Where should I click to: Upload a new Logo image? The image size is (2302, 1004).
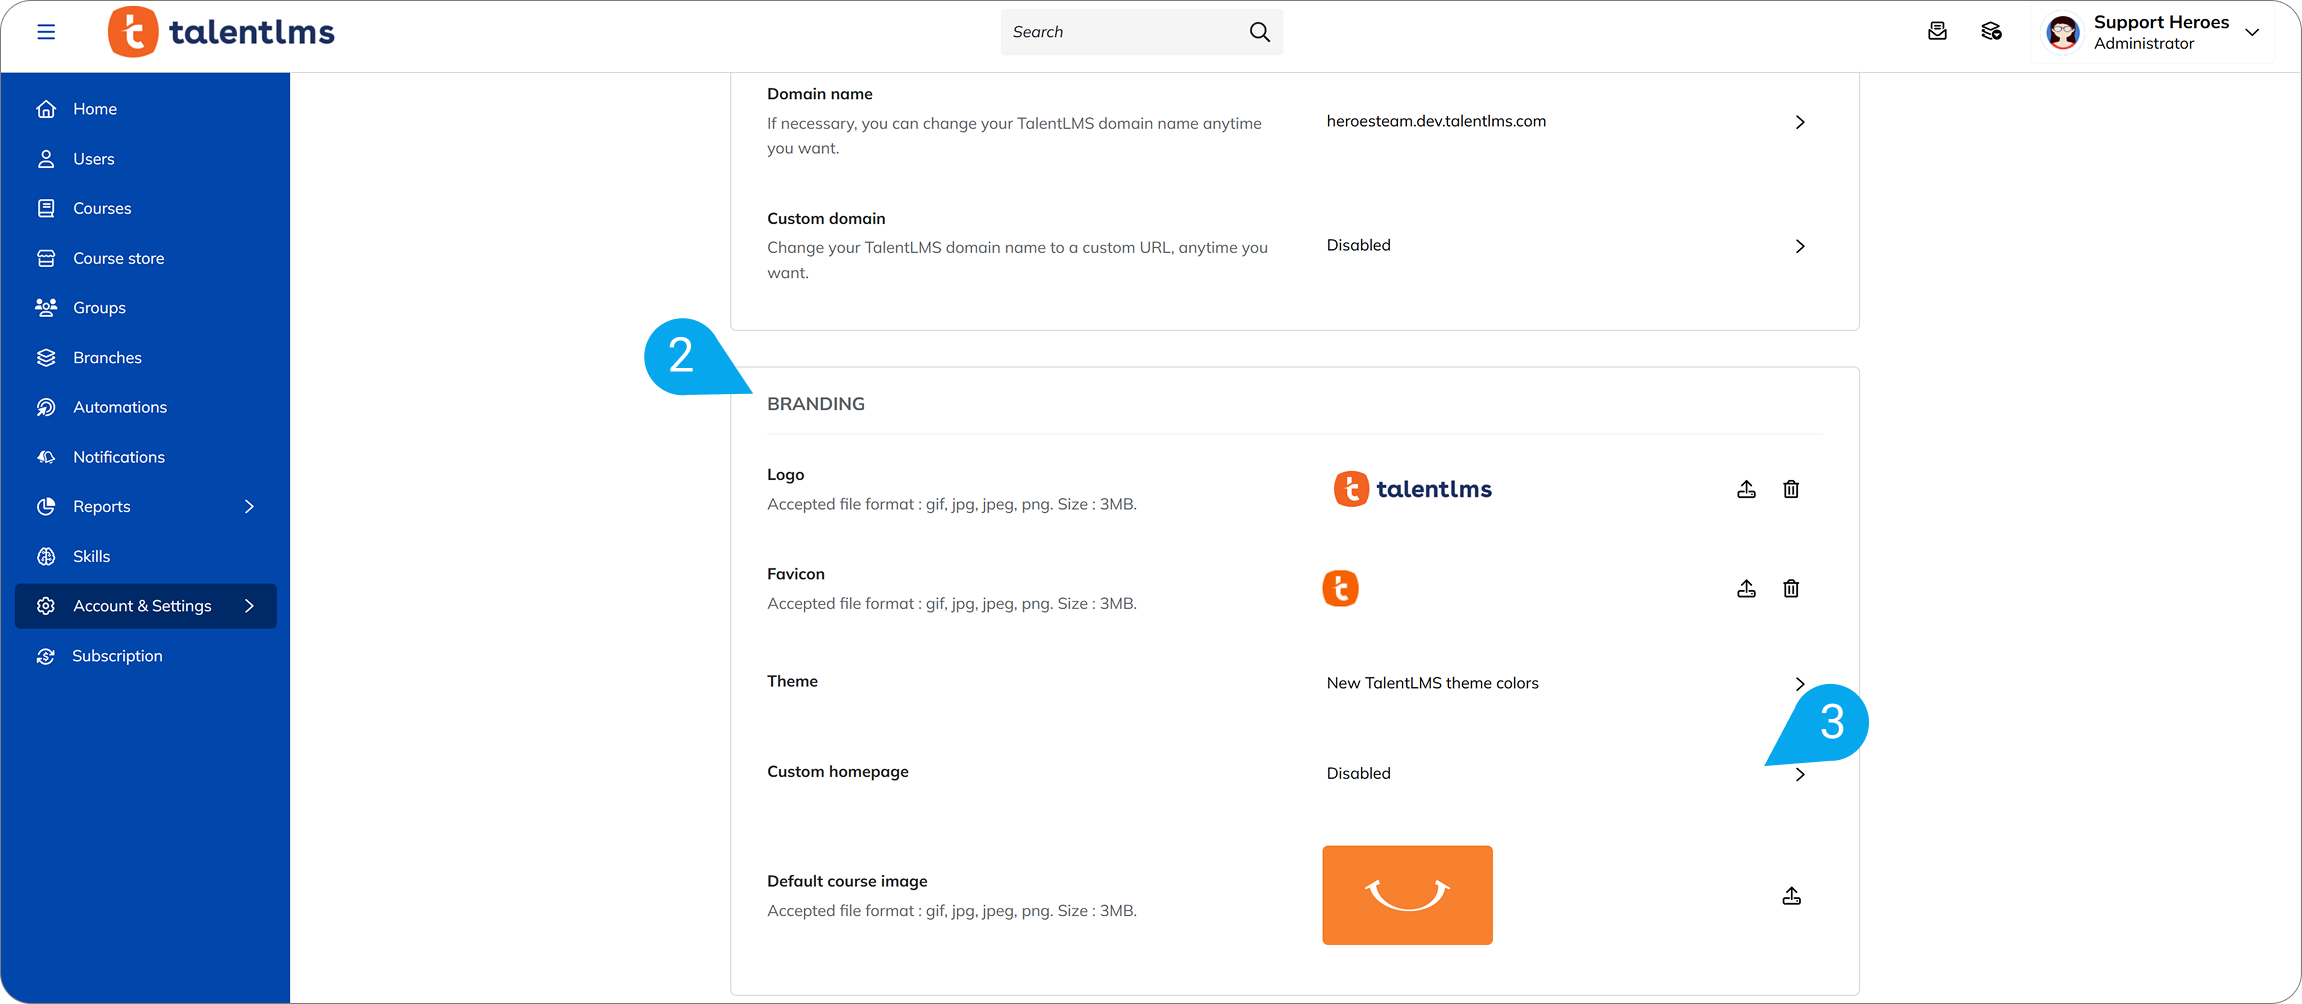(x=1746, y=489)
